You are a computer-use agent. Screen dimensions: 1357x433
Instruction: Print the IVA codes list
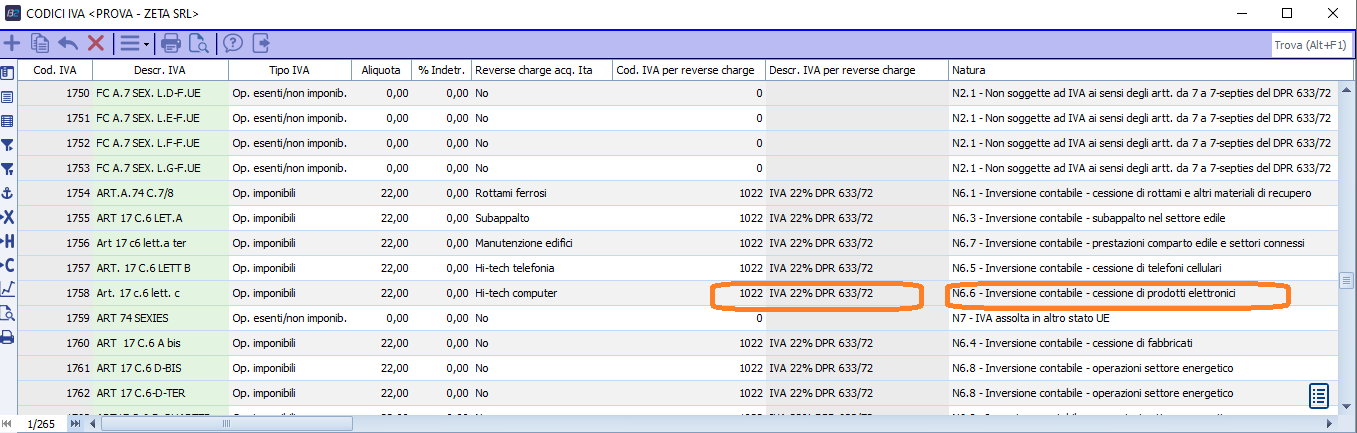click(171, 43)
